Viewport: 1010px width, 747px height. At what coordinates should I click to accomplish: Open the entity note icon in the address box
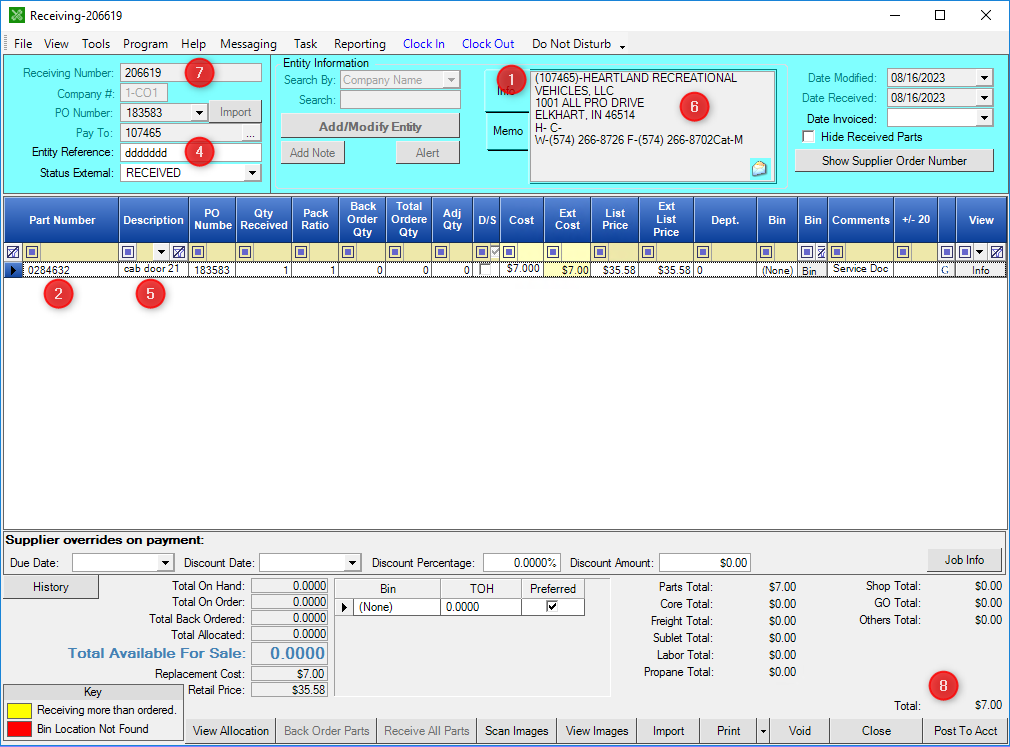[759, 169]
